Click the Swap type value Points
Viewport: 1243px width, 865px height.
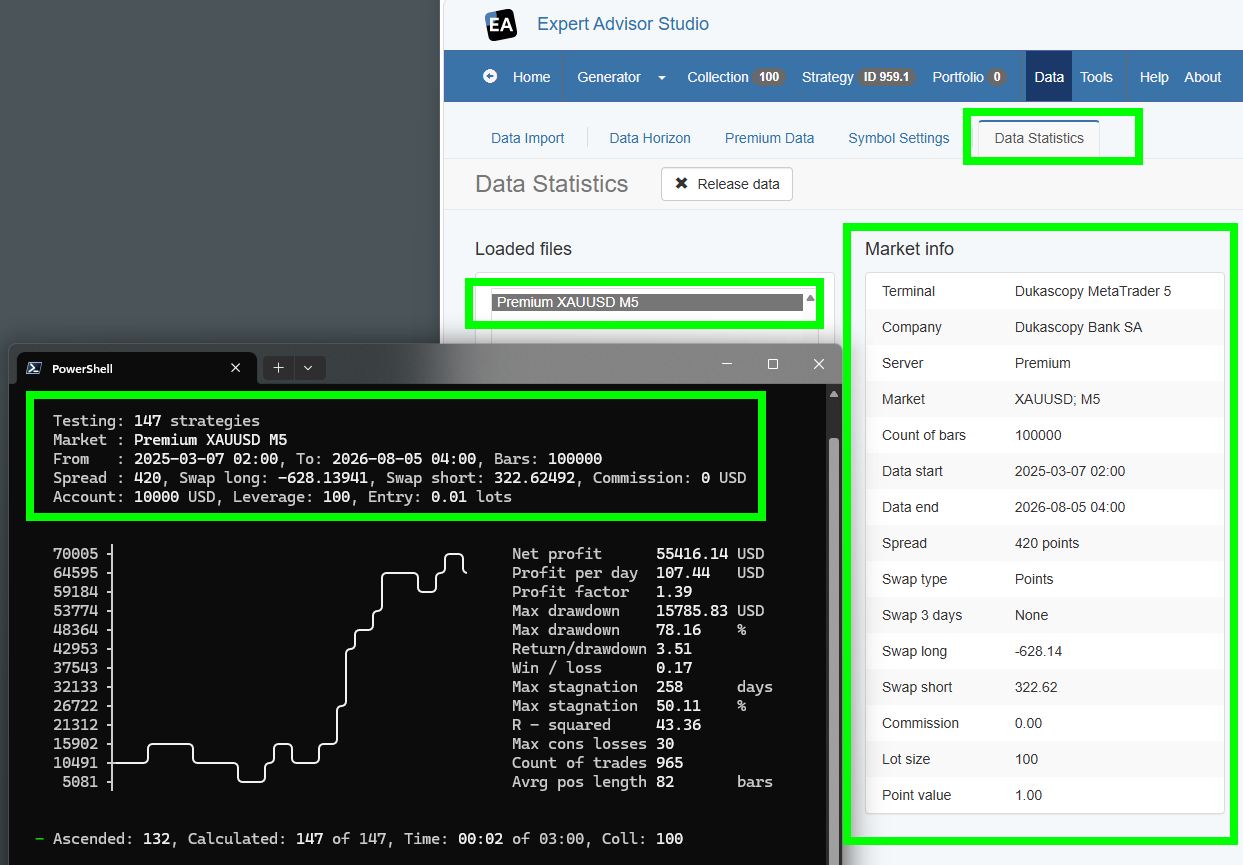1034,579
